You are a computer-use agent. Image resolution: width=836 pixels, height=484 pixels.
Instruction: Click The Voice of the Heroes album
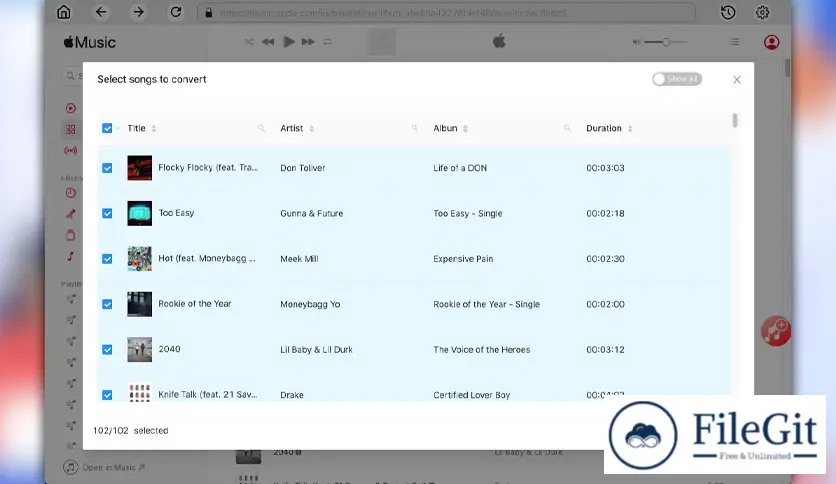click(x=481, y=350)
